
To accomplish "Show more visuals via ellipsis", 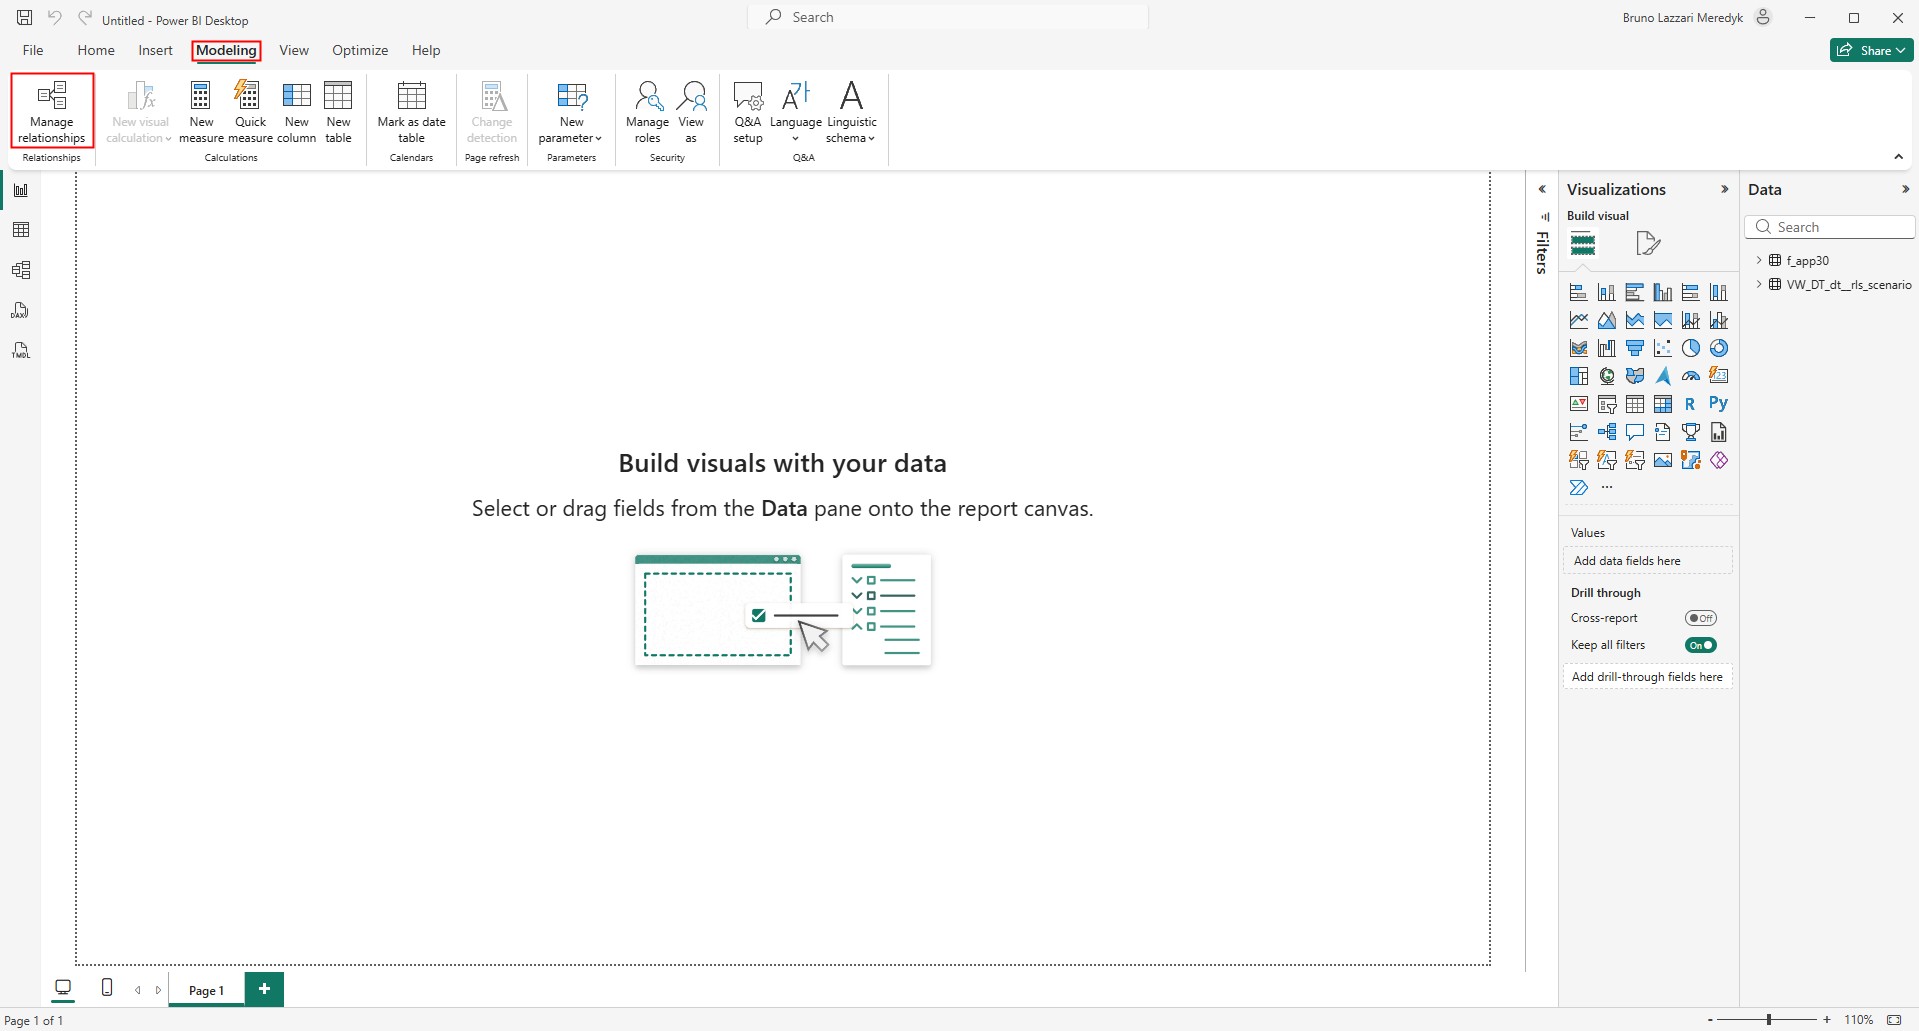I will point(1607,488).
